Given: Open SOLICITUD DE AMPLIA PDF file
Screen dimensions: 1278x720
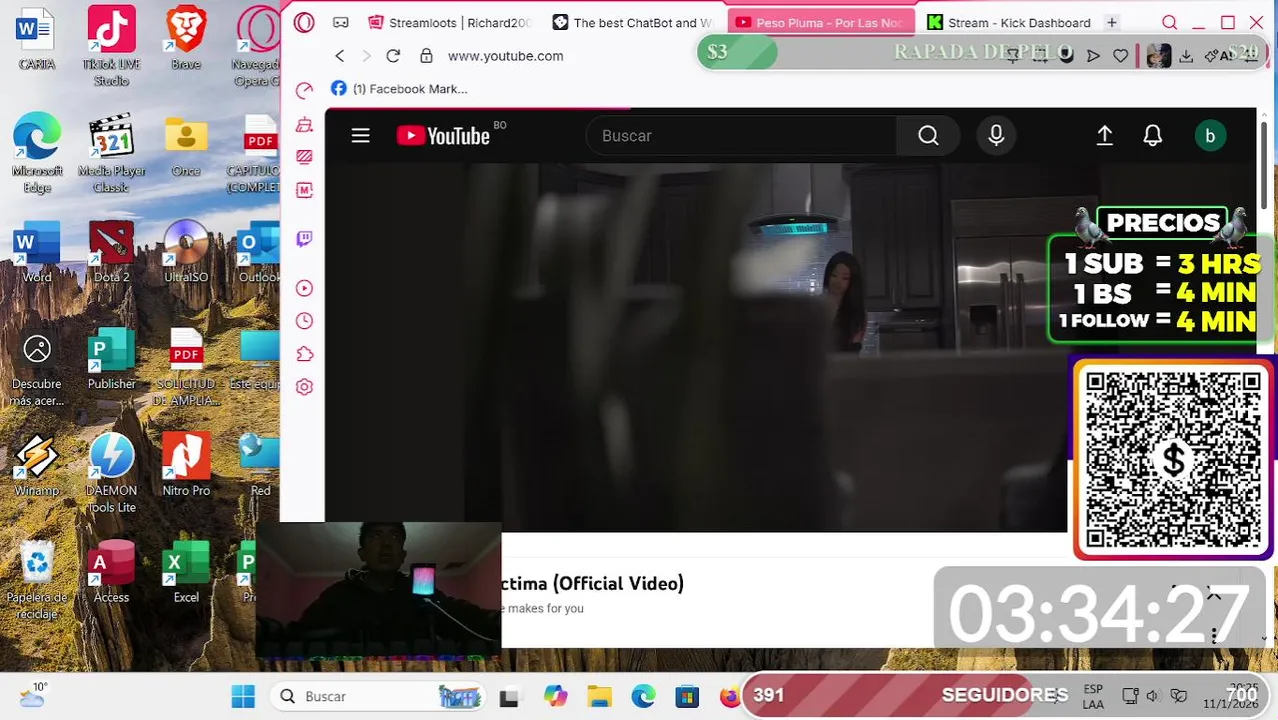Looking at the screenshot, I should 186,369.
